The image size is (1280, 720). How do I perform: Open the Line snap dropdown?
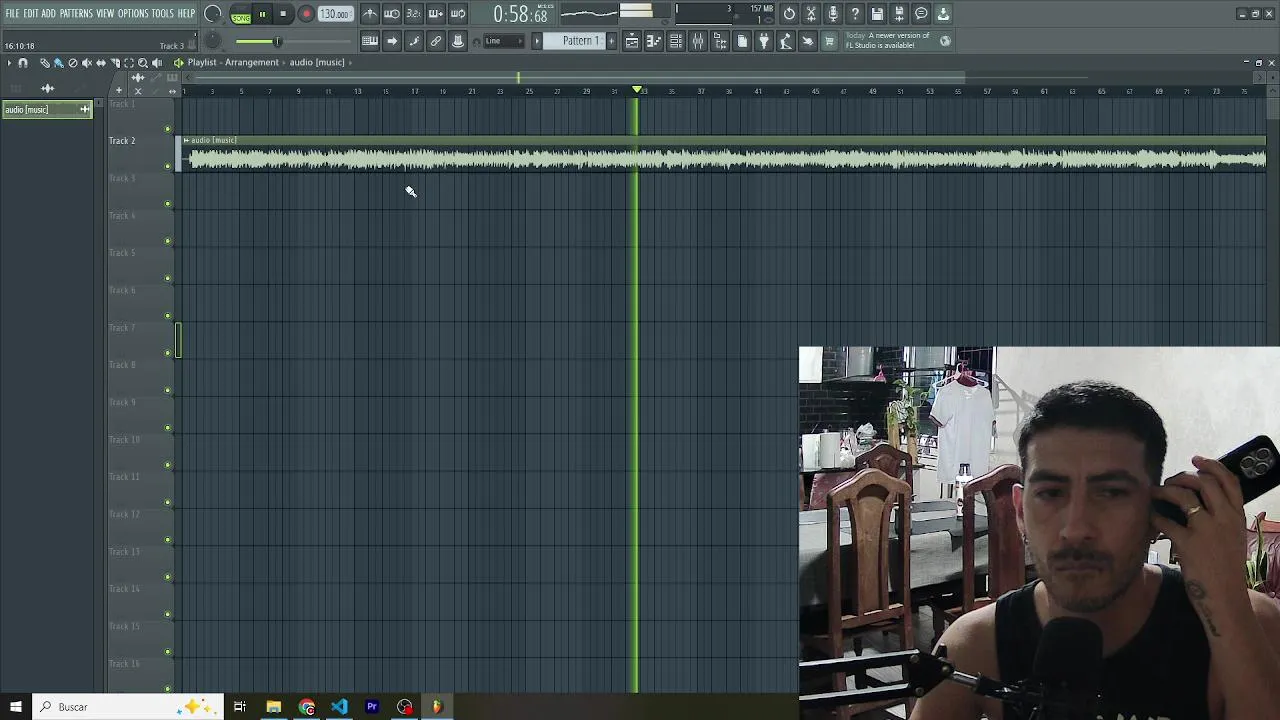[505, 41]
